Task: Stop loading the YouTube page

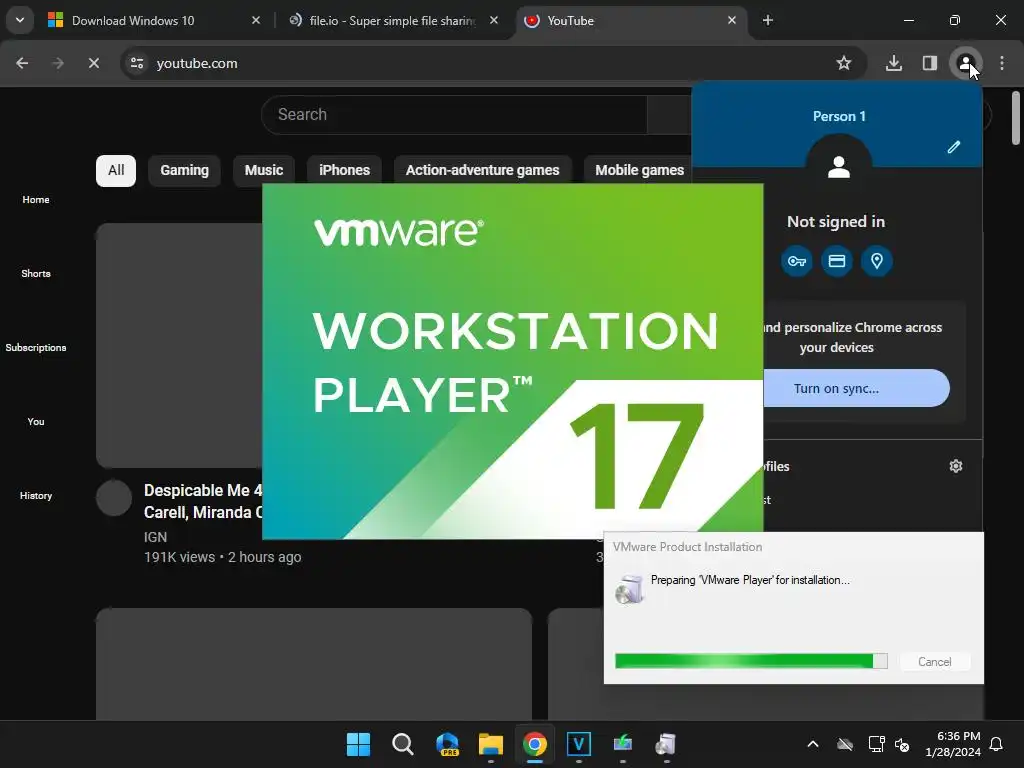Action: (x=94, y=63)
